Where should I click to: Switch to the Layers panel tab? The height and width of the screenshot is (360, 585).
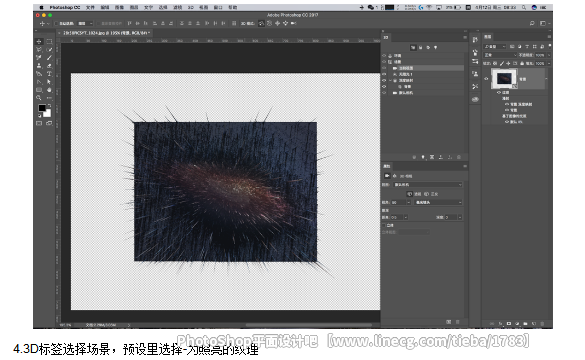coord(488,37)
